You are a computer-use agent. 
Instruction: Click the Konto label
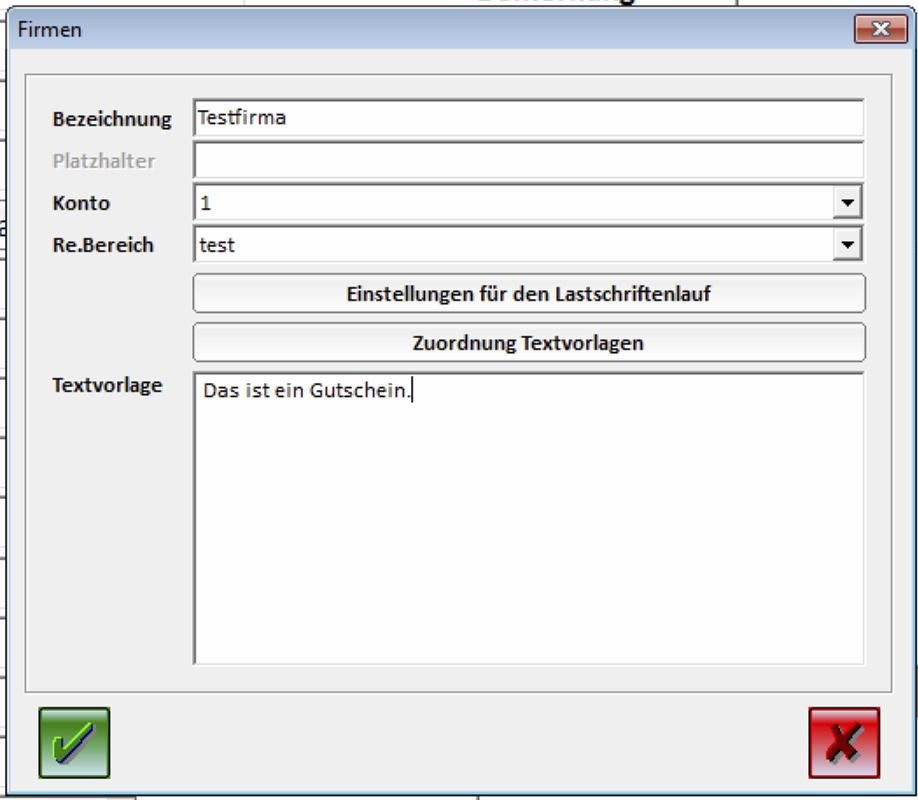(81, 203)
